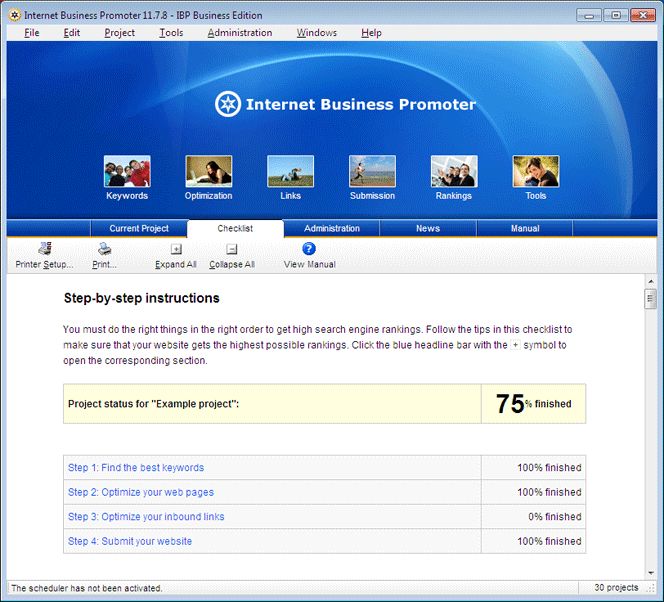Click the Expand All plus icon
The height and width of the screenshot is (602, 664).
click(x=176, y=249)
